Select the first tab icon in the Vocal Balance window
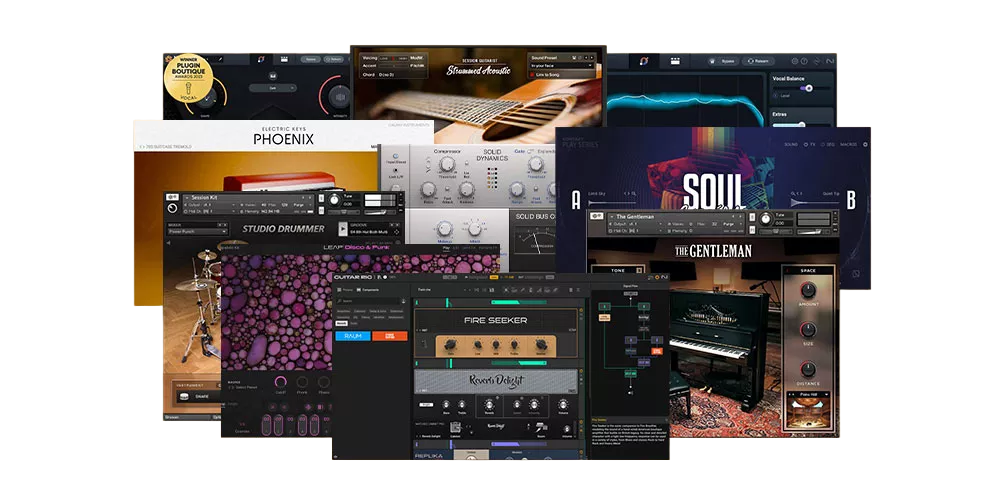The height and width of the screenshot is (500, 1000). tap(643, 61)
